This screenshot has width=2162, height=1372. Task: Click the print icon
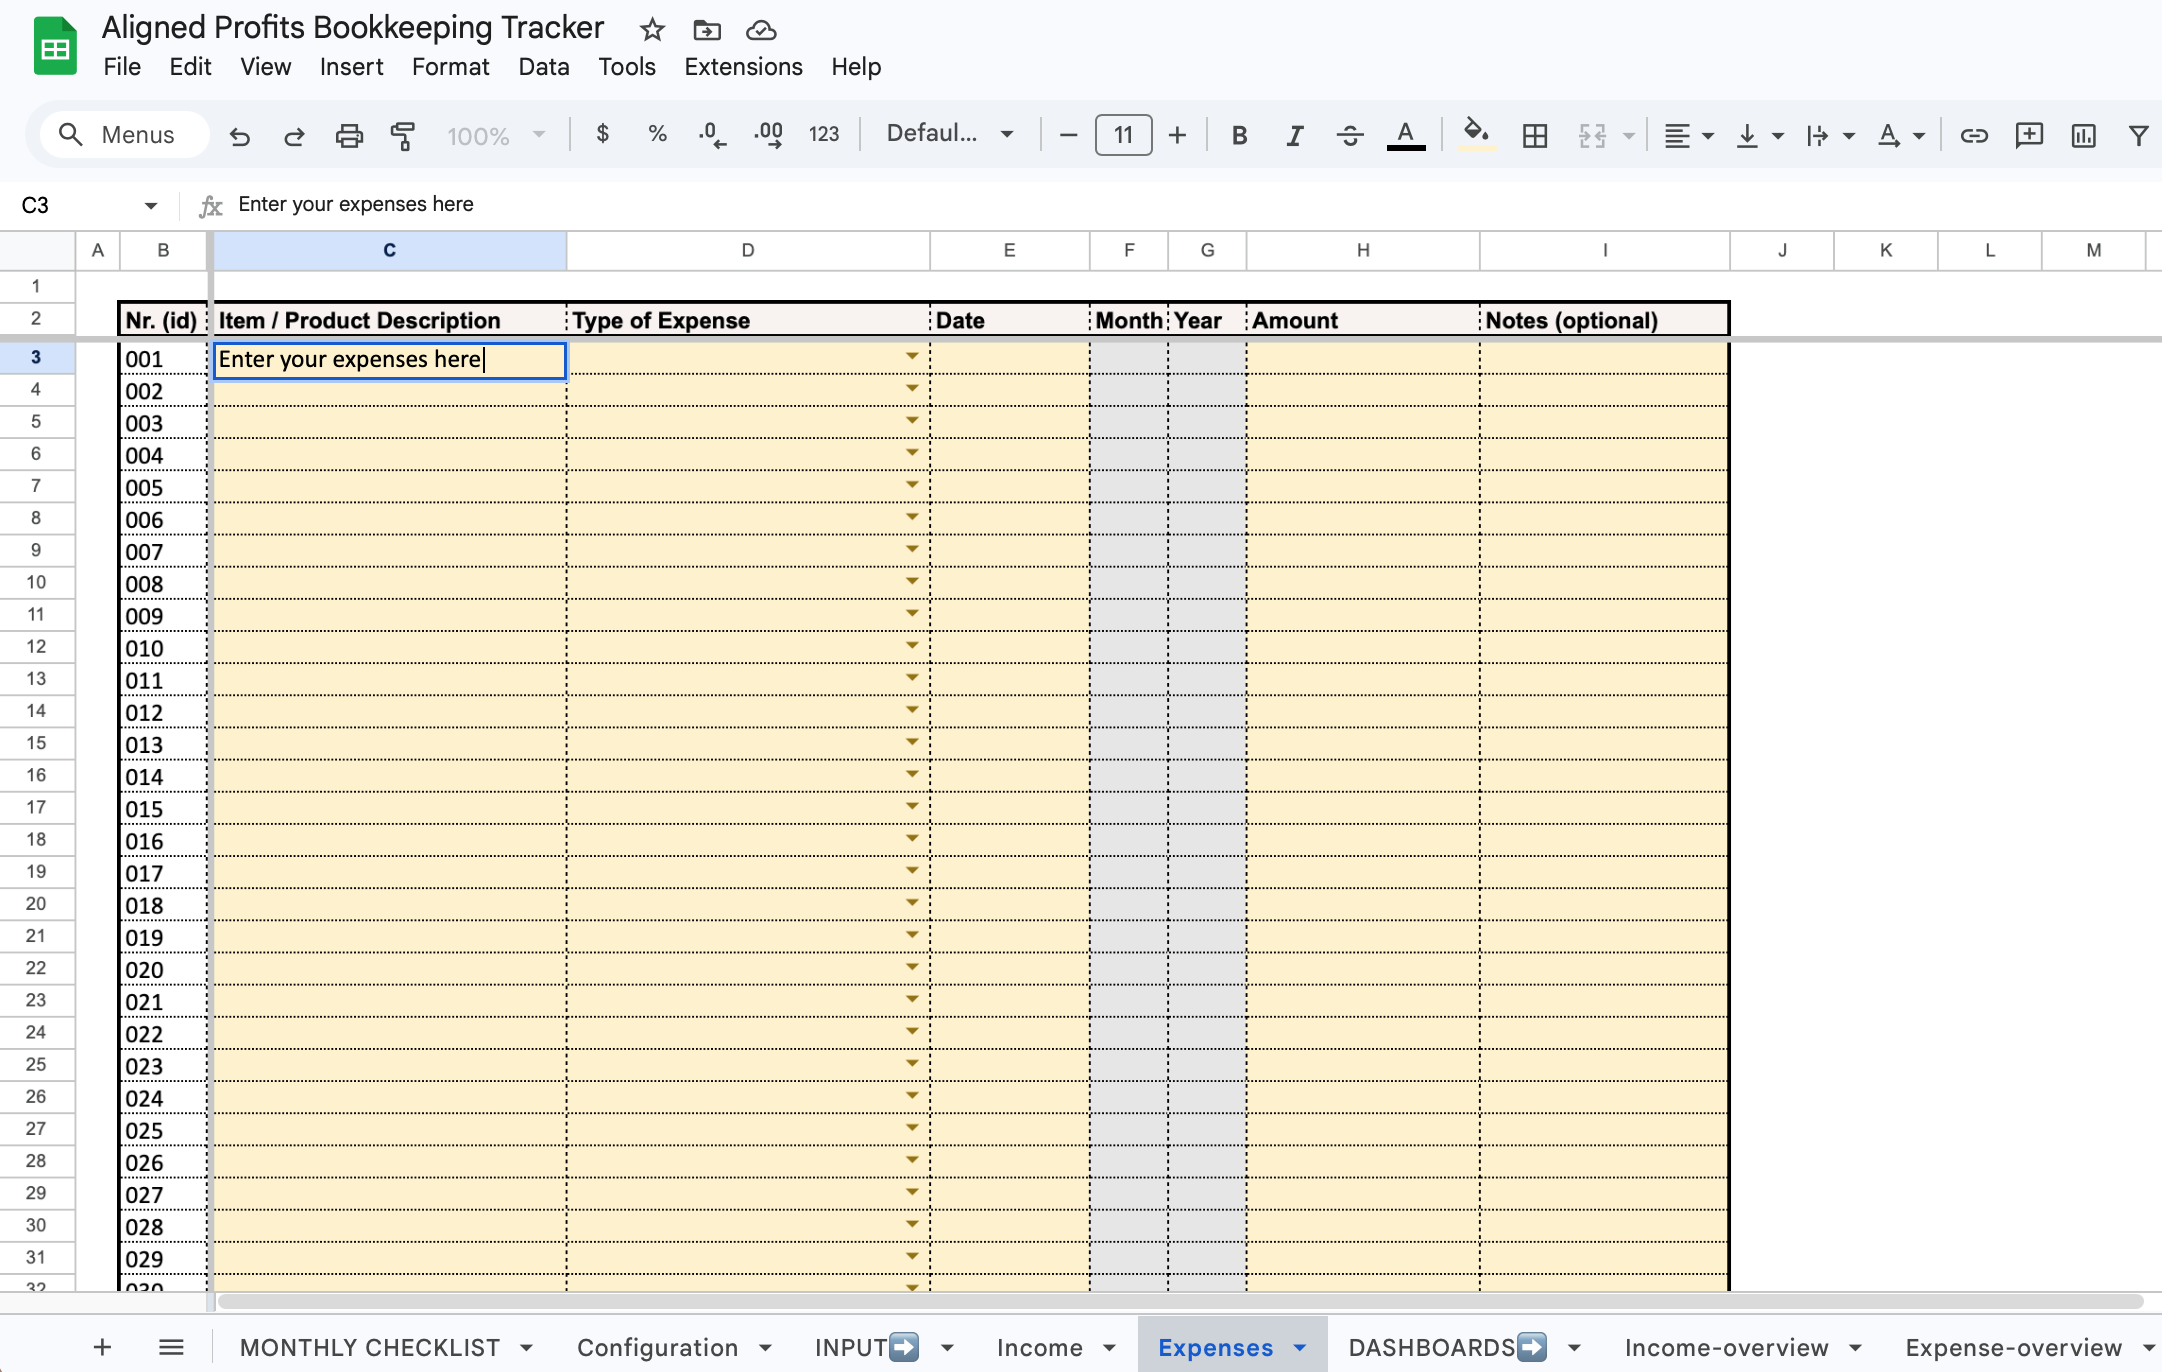(x=348, y=135)
